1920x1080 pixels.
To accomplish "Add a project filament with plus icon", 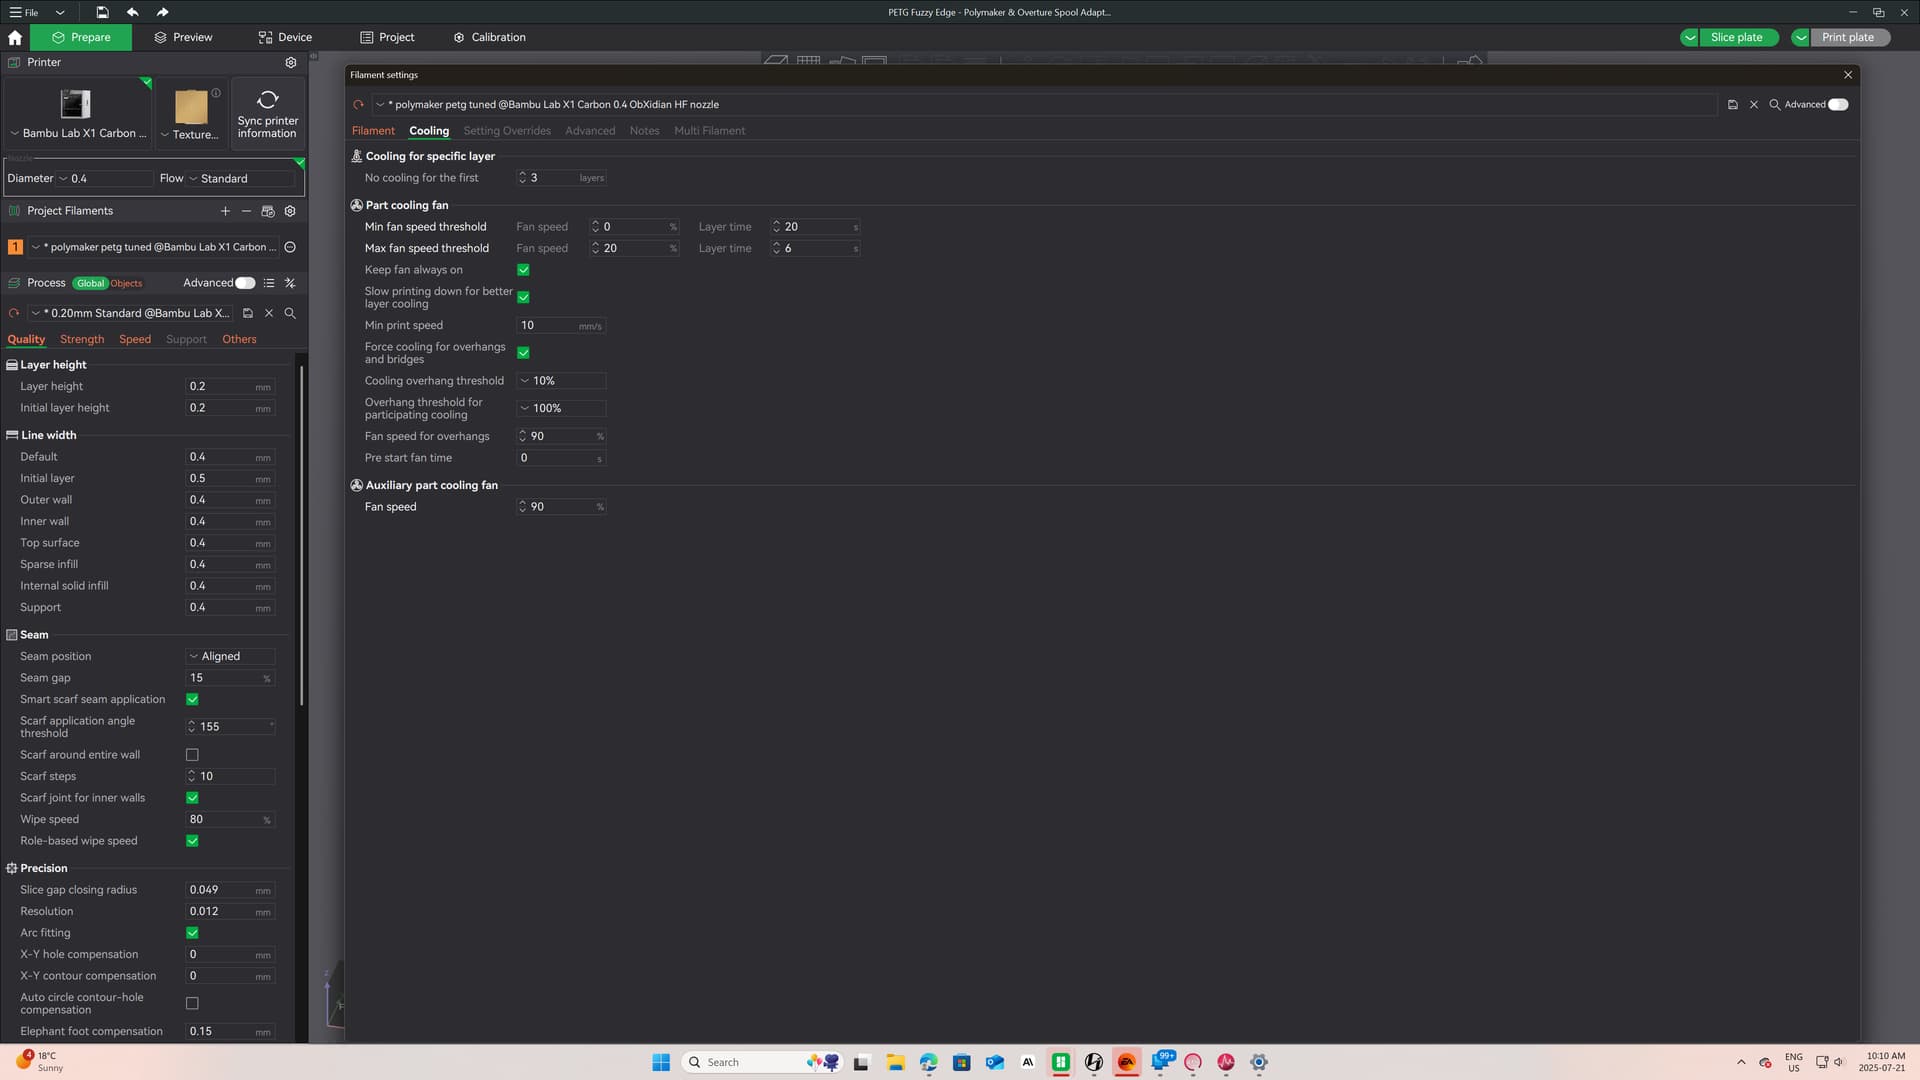I will click(225, 211).
